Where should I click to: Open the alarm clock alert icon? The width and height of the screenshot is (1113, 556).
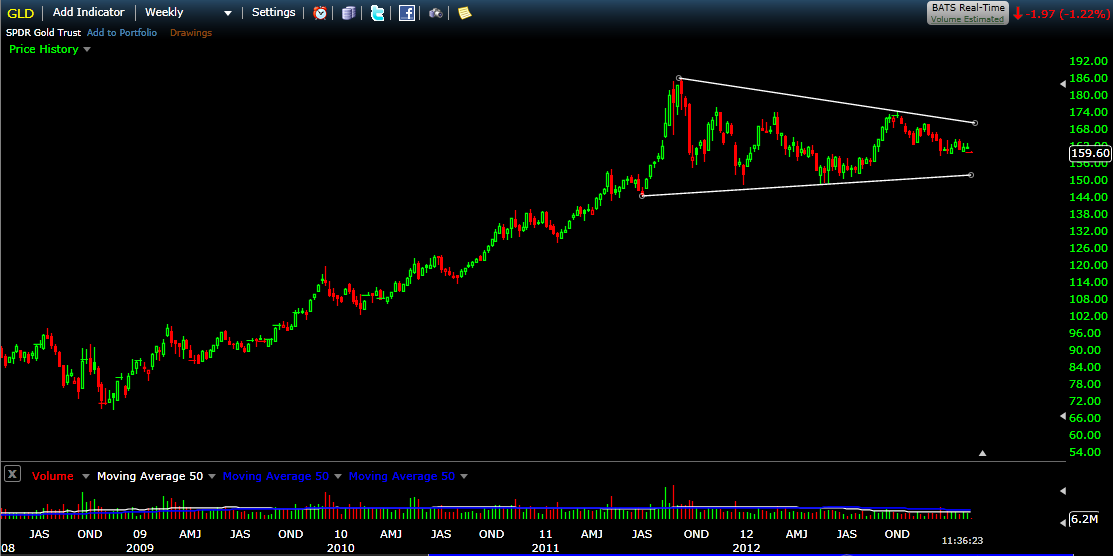(x=320, y=13)
